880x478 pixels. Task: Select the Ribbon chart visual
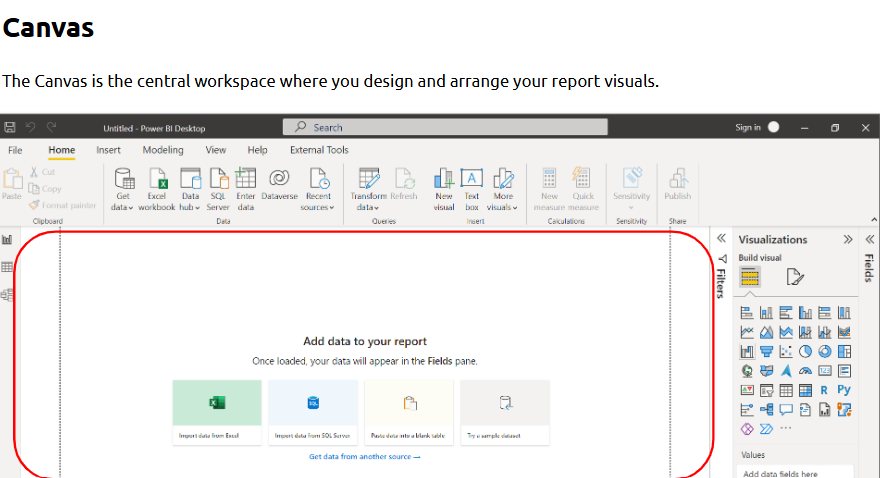click(844, 332)
